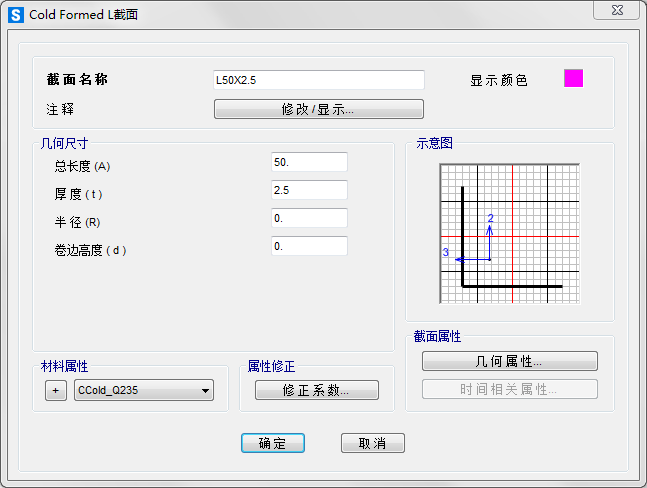Image resolution: width=647 pixels, height=488 pixels.
Task: Cancel the dialog with 取消
Action: point(372,443)
